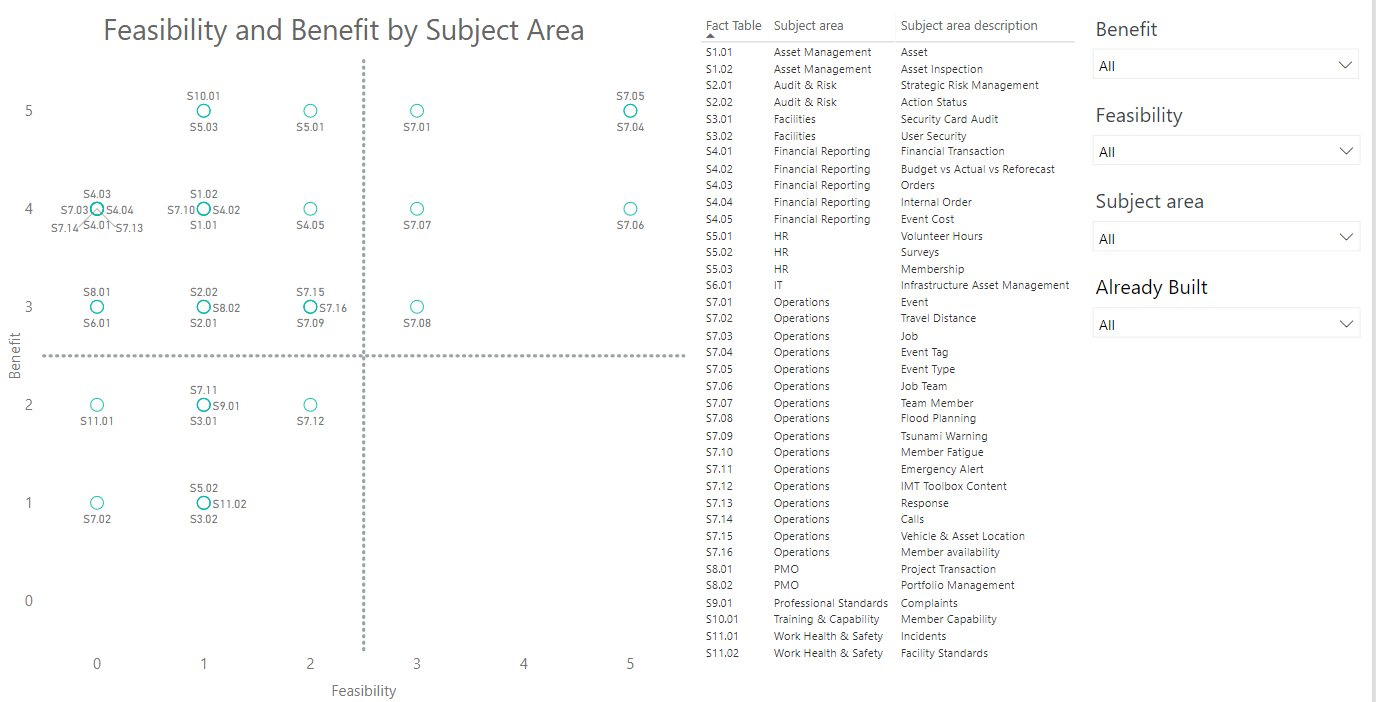Click the data point between S10.01 and S5.03
This screenshot has height=702, width=1376.
[x=204, y=111]
